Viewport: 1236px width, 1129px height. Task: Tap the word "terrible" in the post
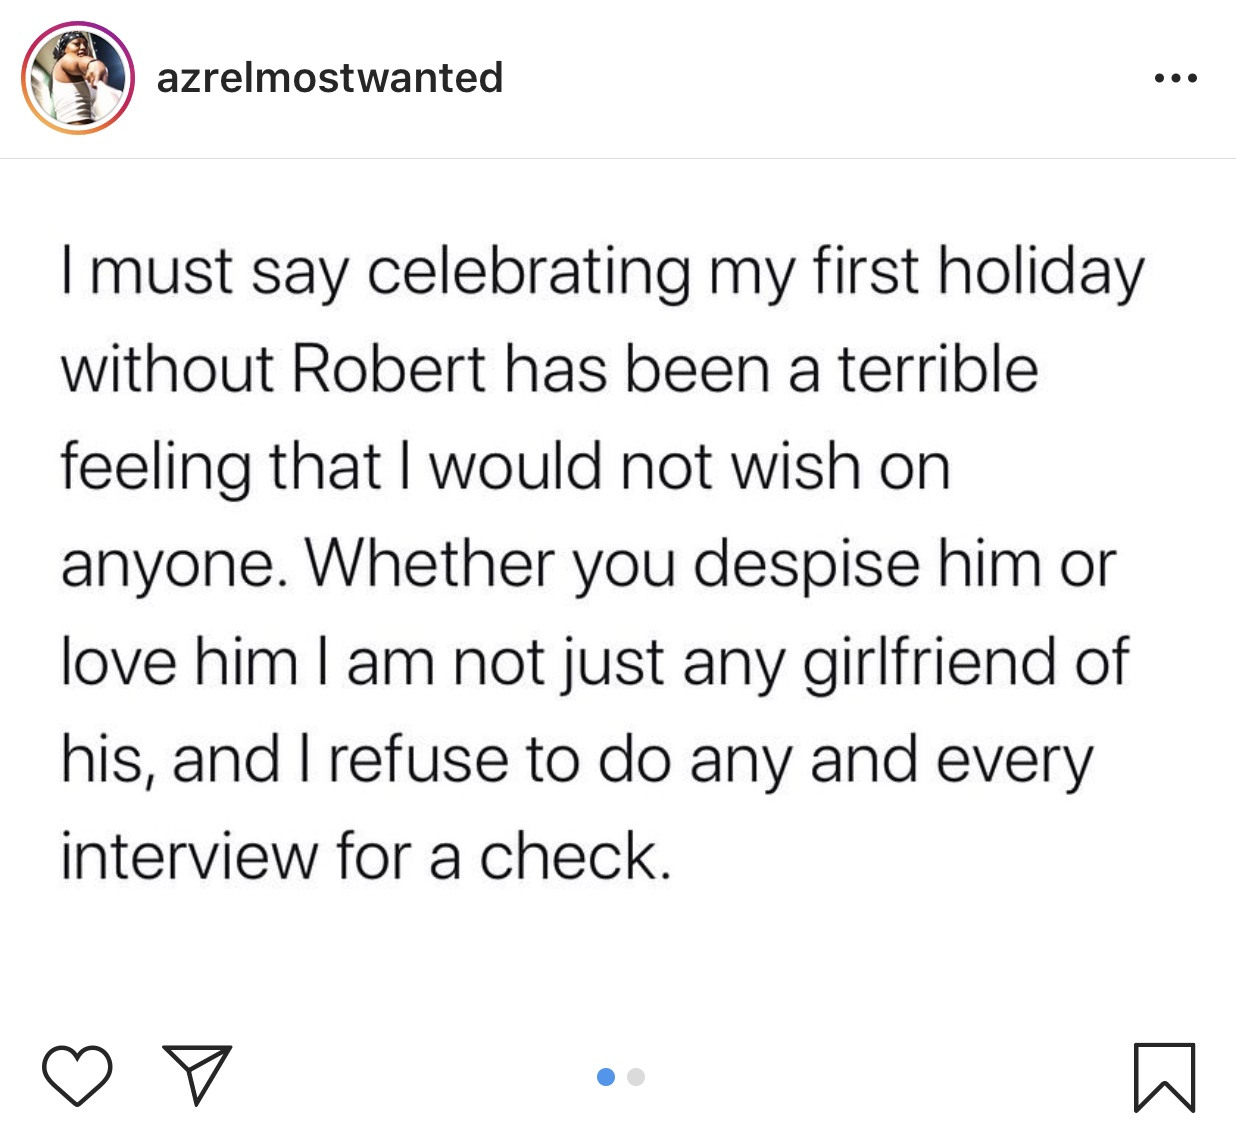click(x=937, y=369)
